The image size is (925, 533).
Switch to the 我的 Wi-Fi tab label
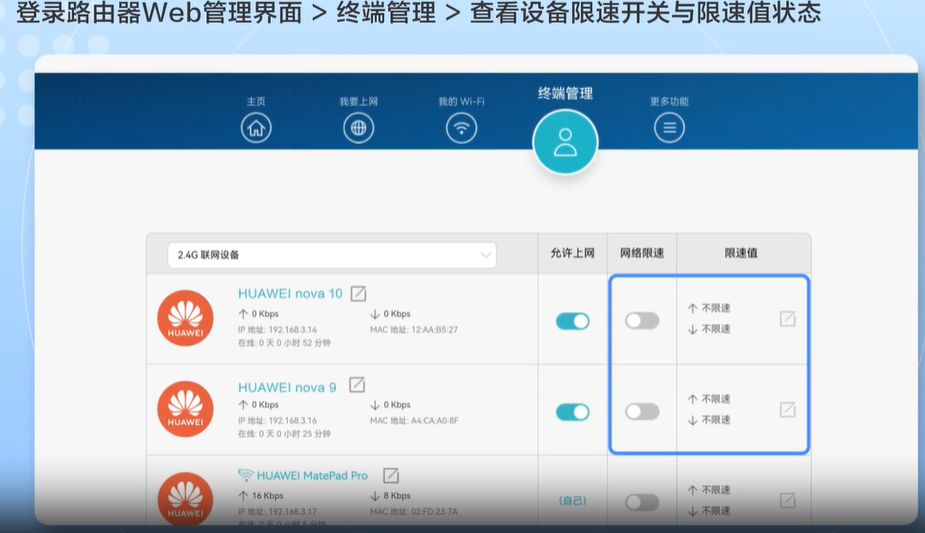[x=461, y=101]
